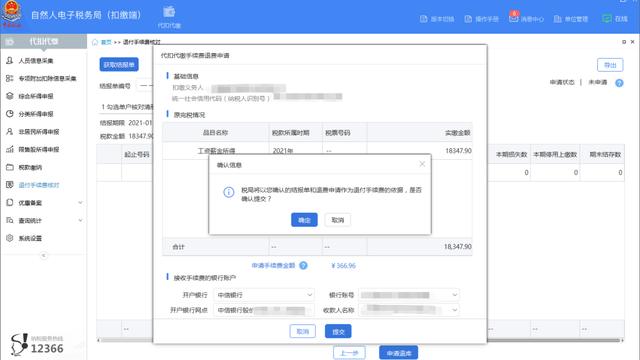The height and width of the screenshot is (360, 640).
Task: Click the 限售股所得申报 chart icon
Action: click(9, 149)
